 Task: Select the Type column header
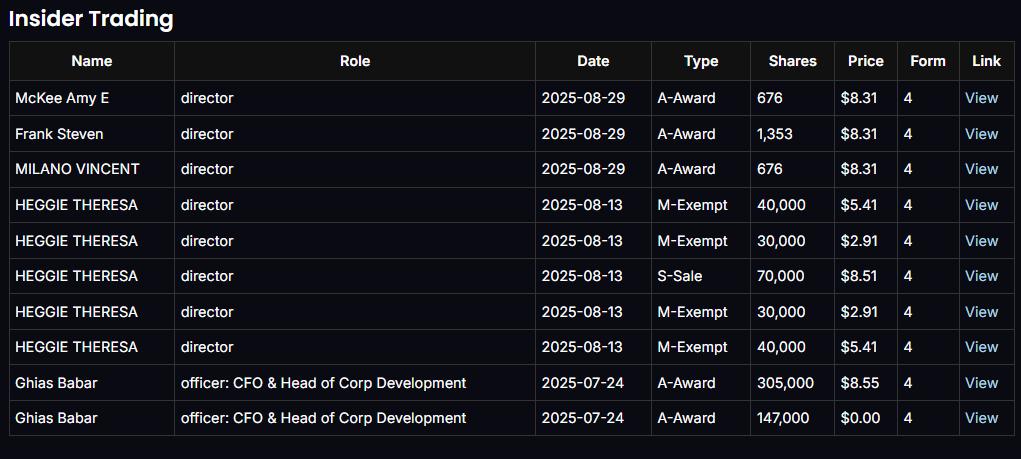click(x=701, y=61)
